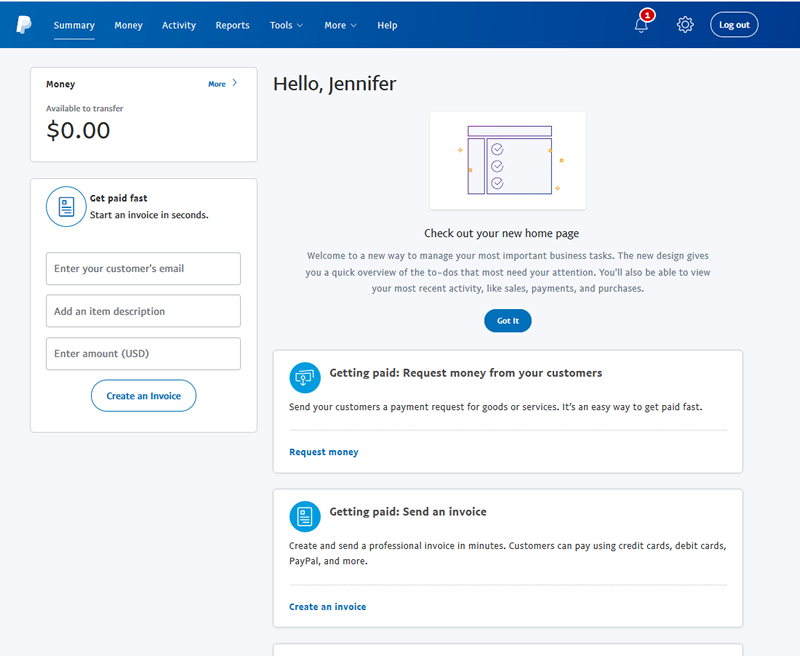Click the Send an invoice card icon
800x656 pixels.
pyautogui.click(x=305, y=516)
